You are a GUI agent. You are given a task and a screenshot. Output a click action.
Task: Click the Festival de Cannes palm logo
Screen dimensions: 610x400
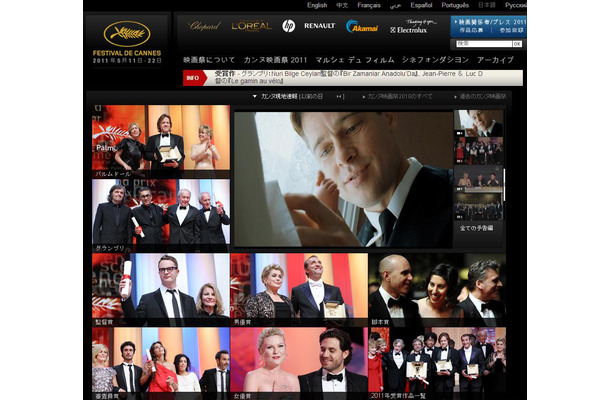click(x=127, y=34)
